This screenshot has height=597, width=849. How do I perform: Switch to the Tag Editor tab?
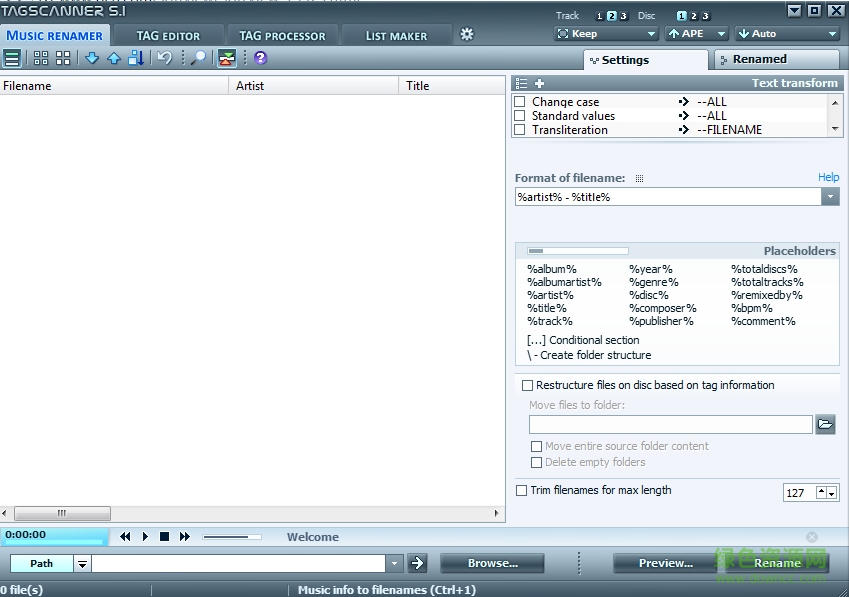coord(168,34)
